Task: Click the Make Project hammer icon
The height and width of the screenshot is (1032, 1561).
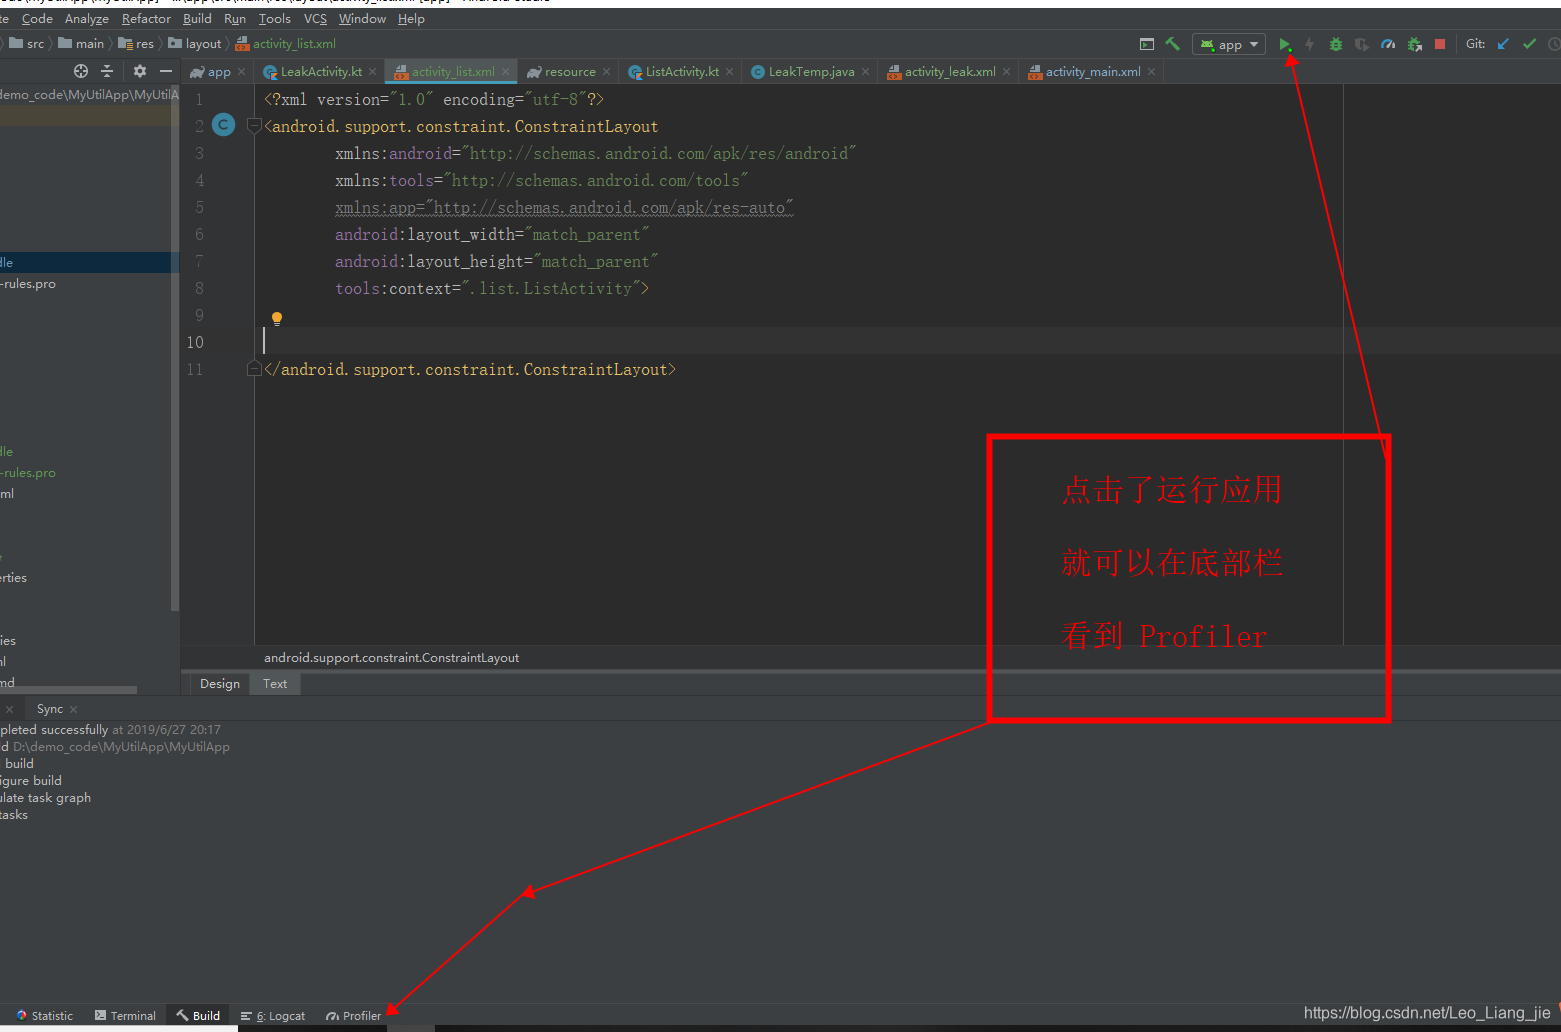Action: click(x=1173, y=44)
